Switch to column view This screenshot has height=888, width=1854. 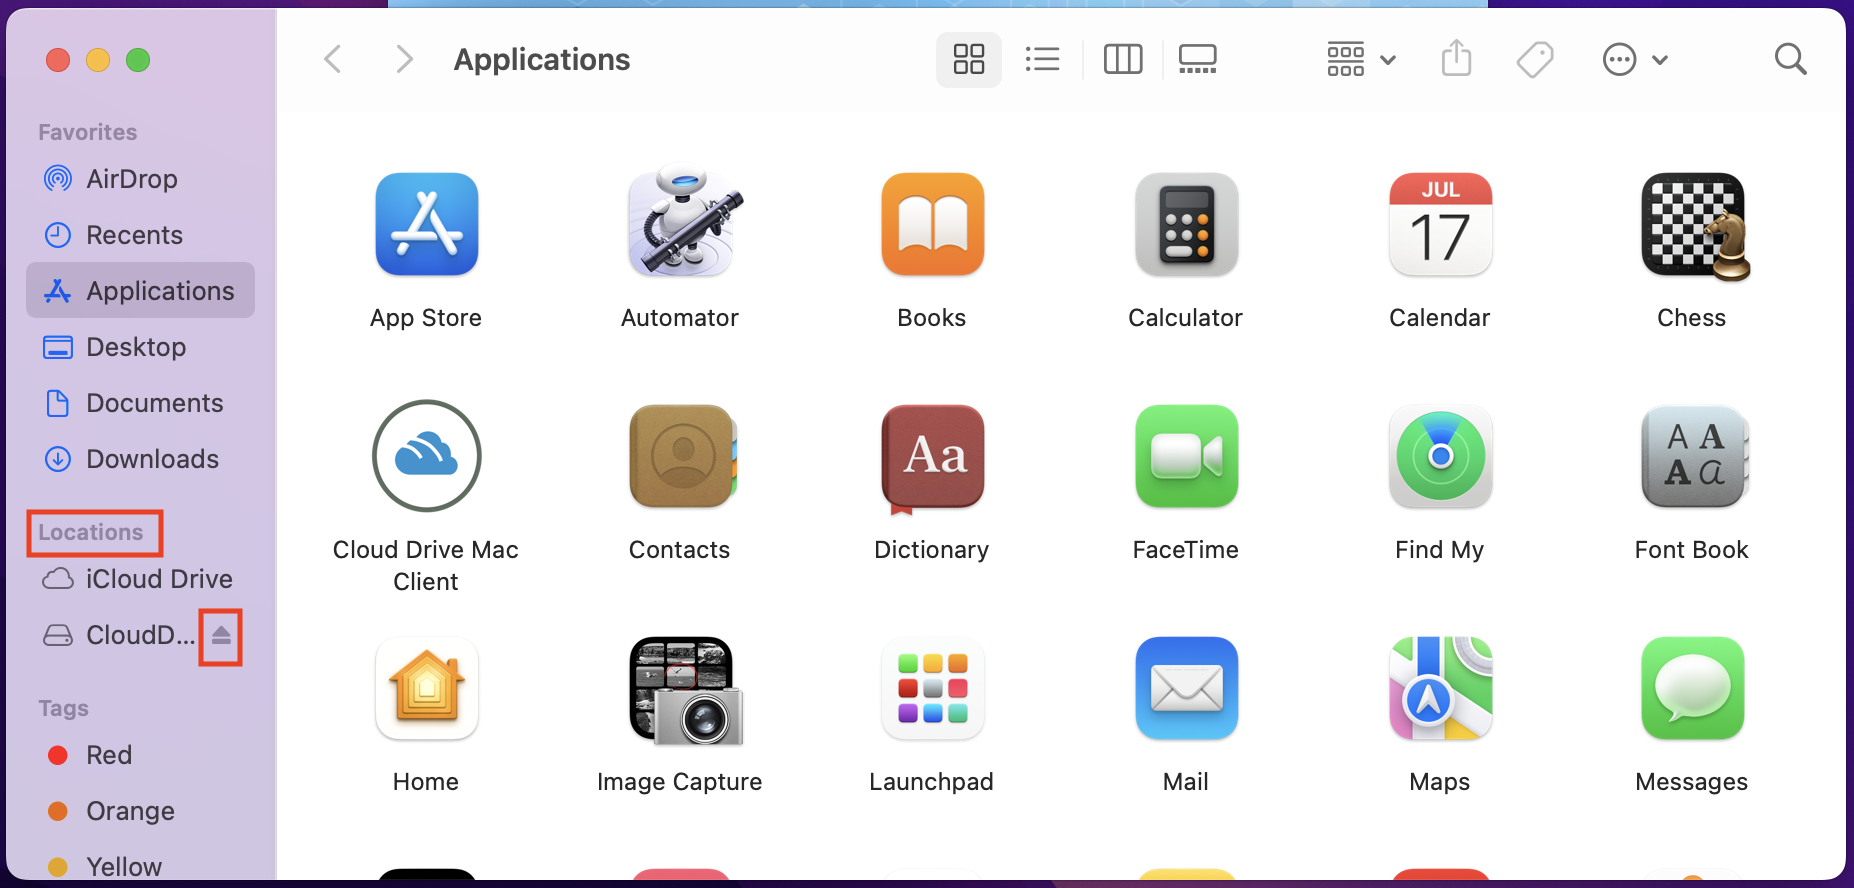click(x=1123, y=59)
